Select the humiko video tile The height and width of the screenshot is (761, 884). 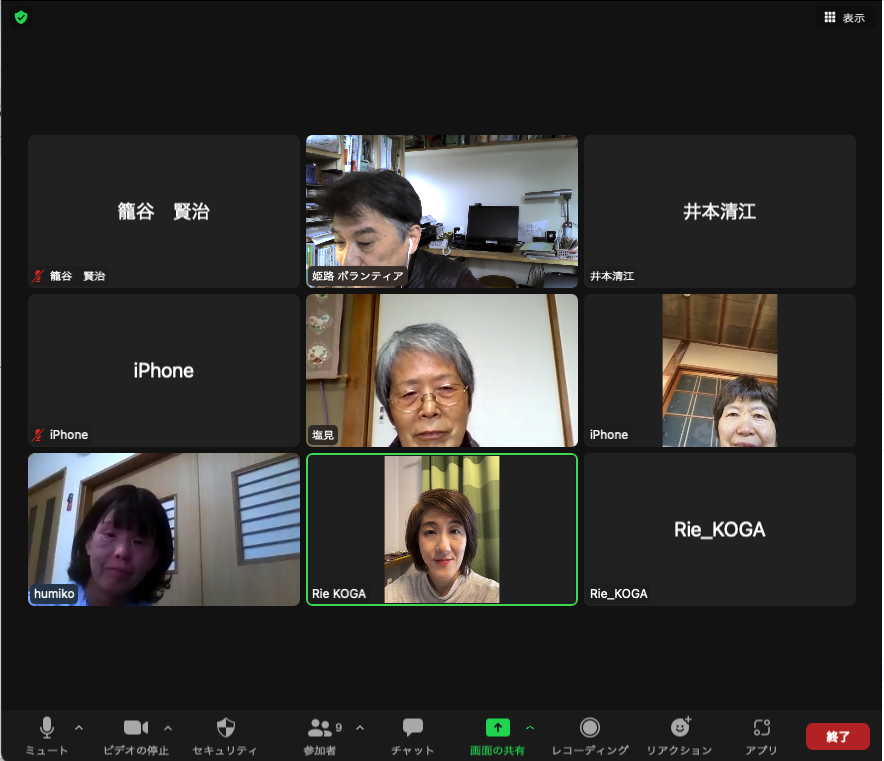[x=164, y=529]
